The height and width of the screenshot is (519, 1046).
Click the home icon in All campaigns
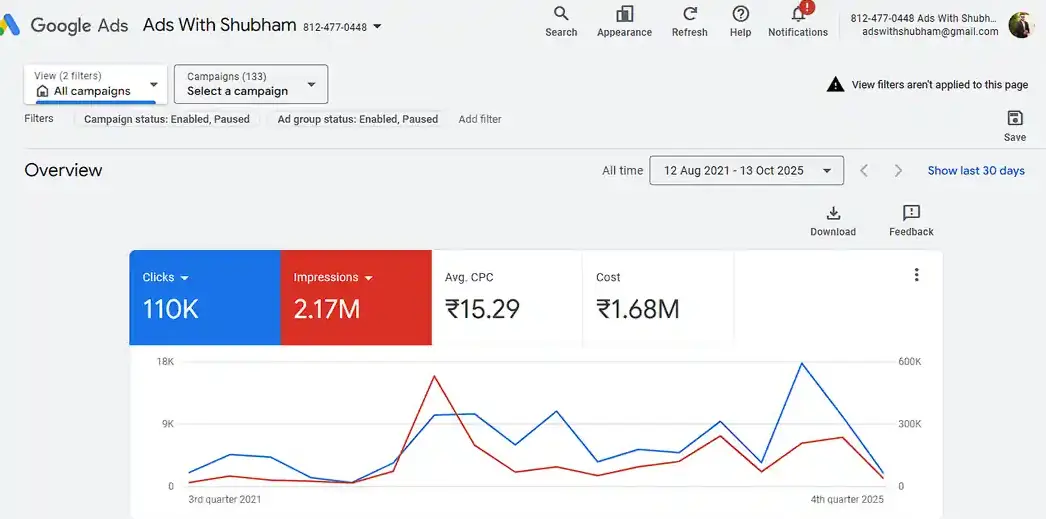(43, 91)
